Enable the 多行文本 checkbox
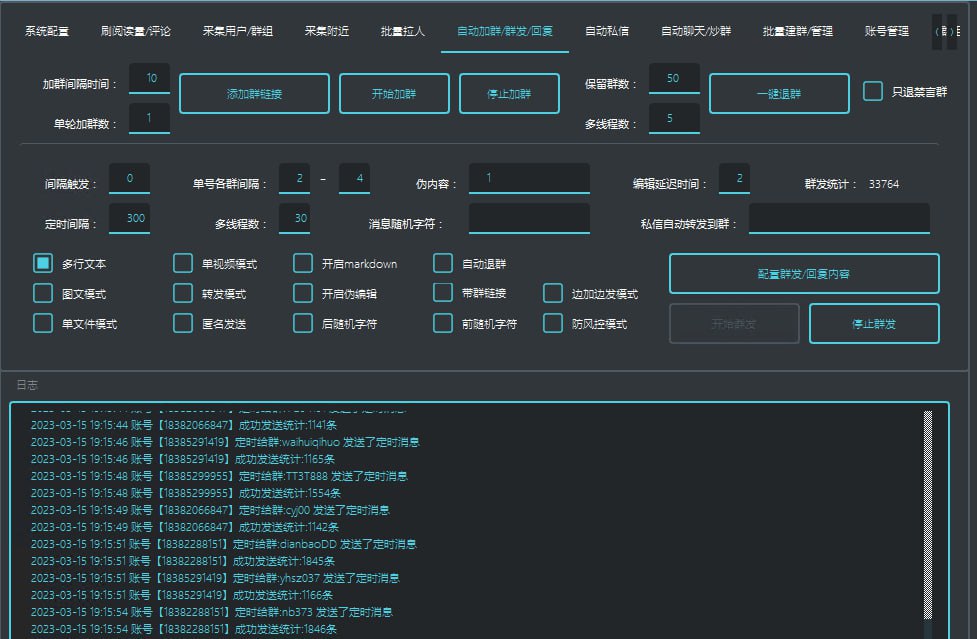Screen dimensions: 977x639 (x=43, y=264)
